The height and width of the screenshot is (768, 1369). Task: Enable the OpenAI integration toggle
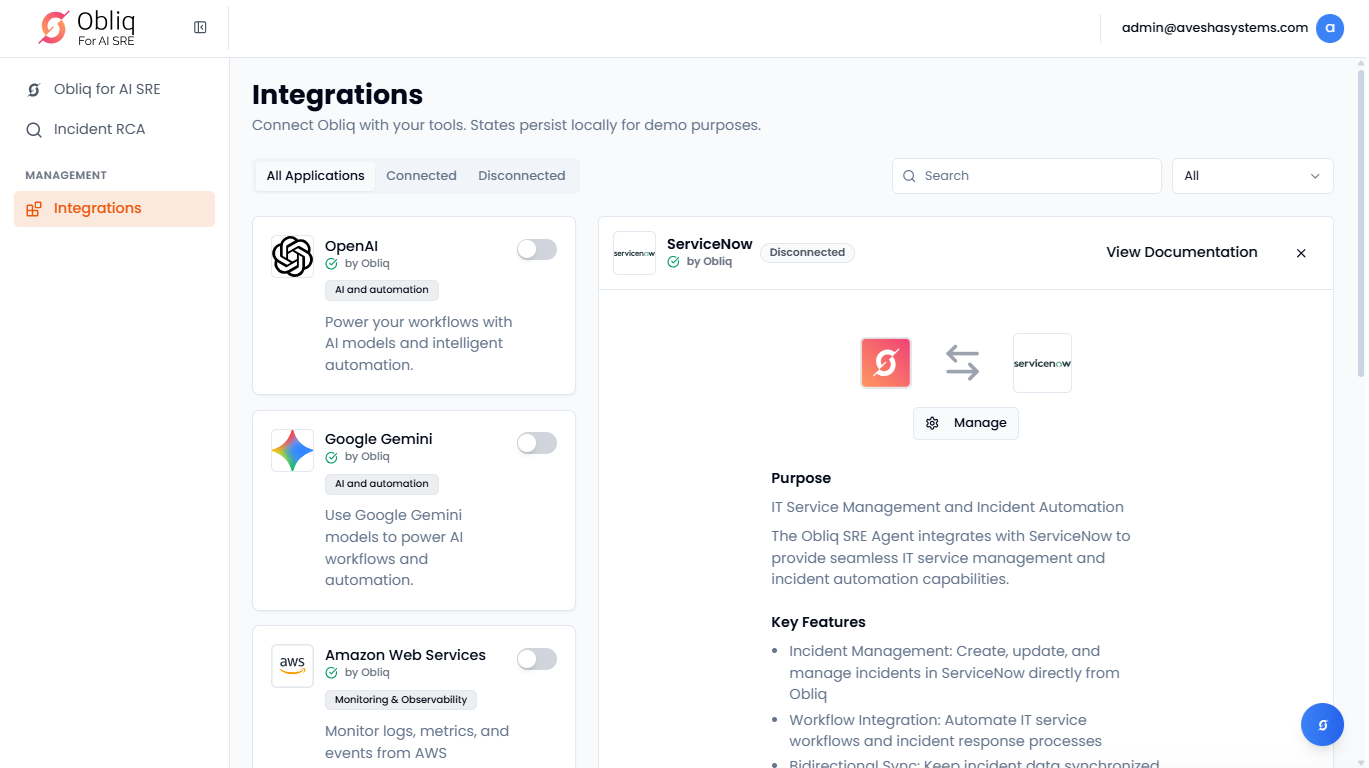(x=536, y=250)
